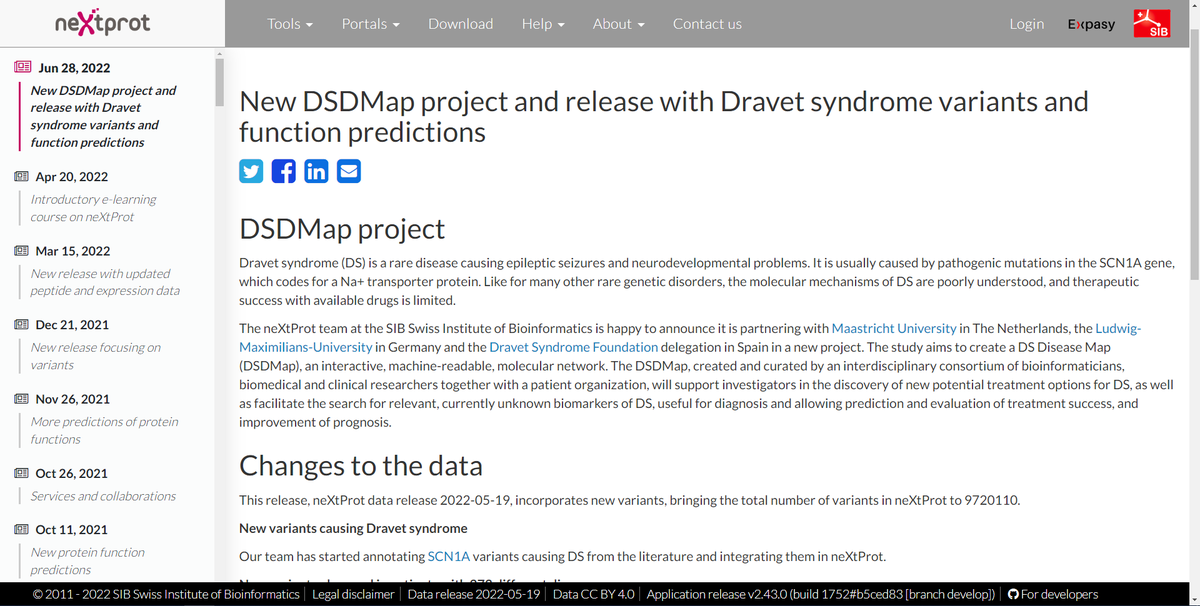Click the newspaper icon beside Dec 21, 2021

coord(22,324)
